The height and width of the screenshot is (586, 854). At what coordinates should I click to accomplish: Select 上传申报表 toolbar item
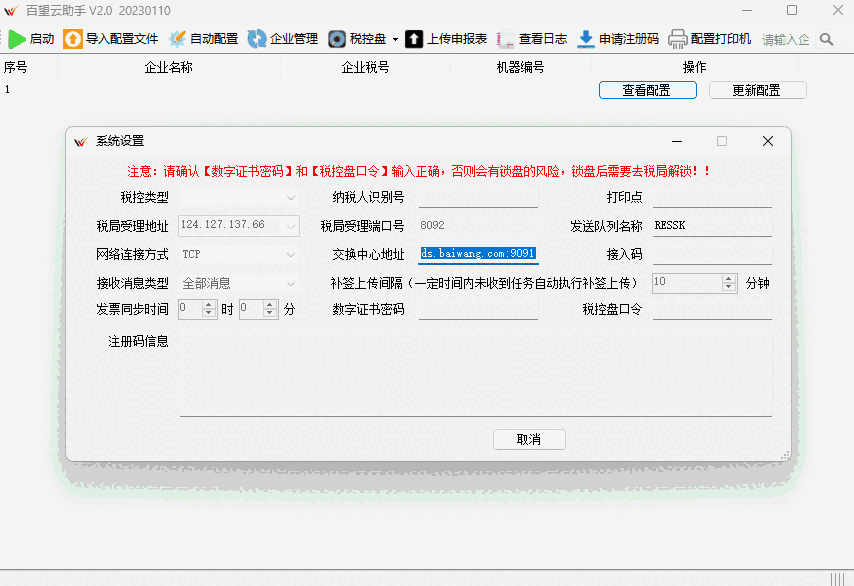tap(457, 39)
